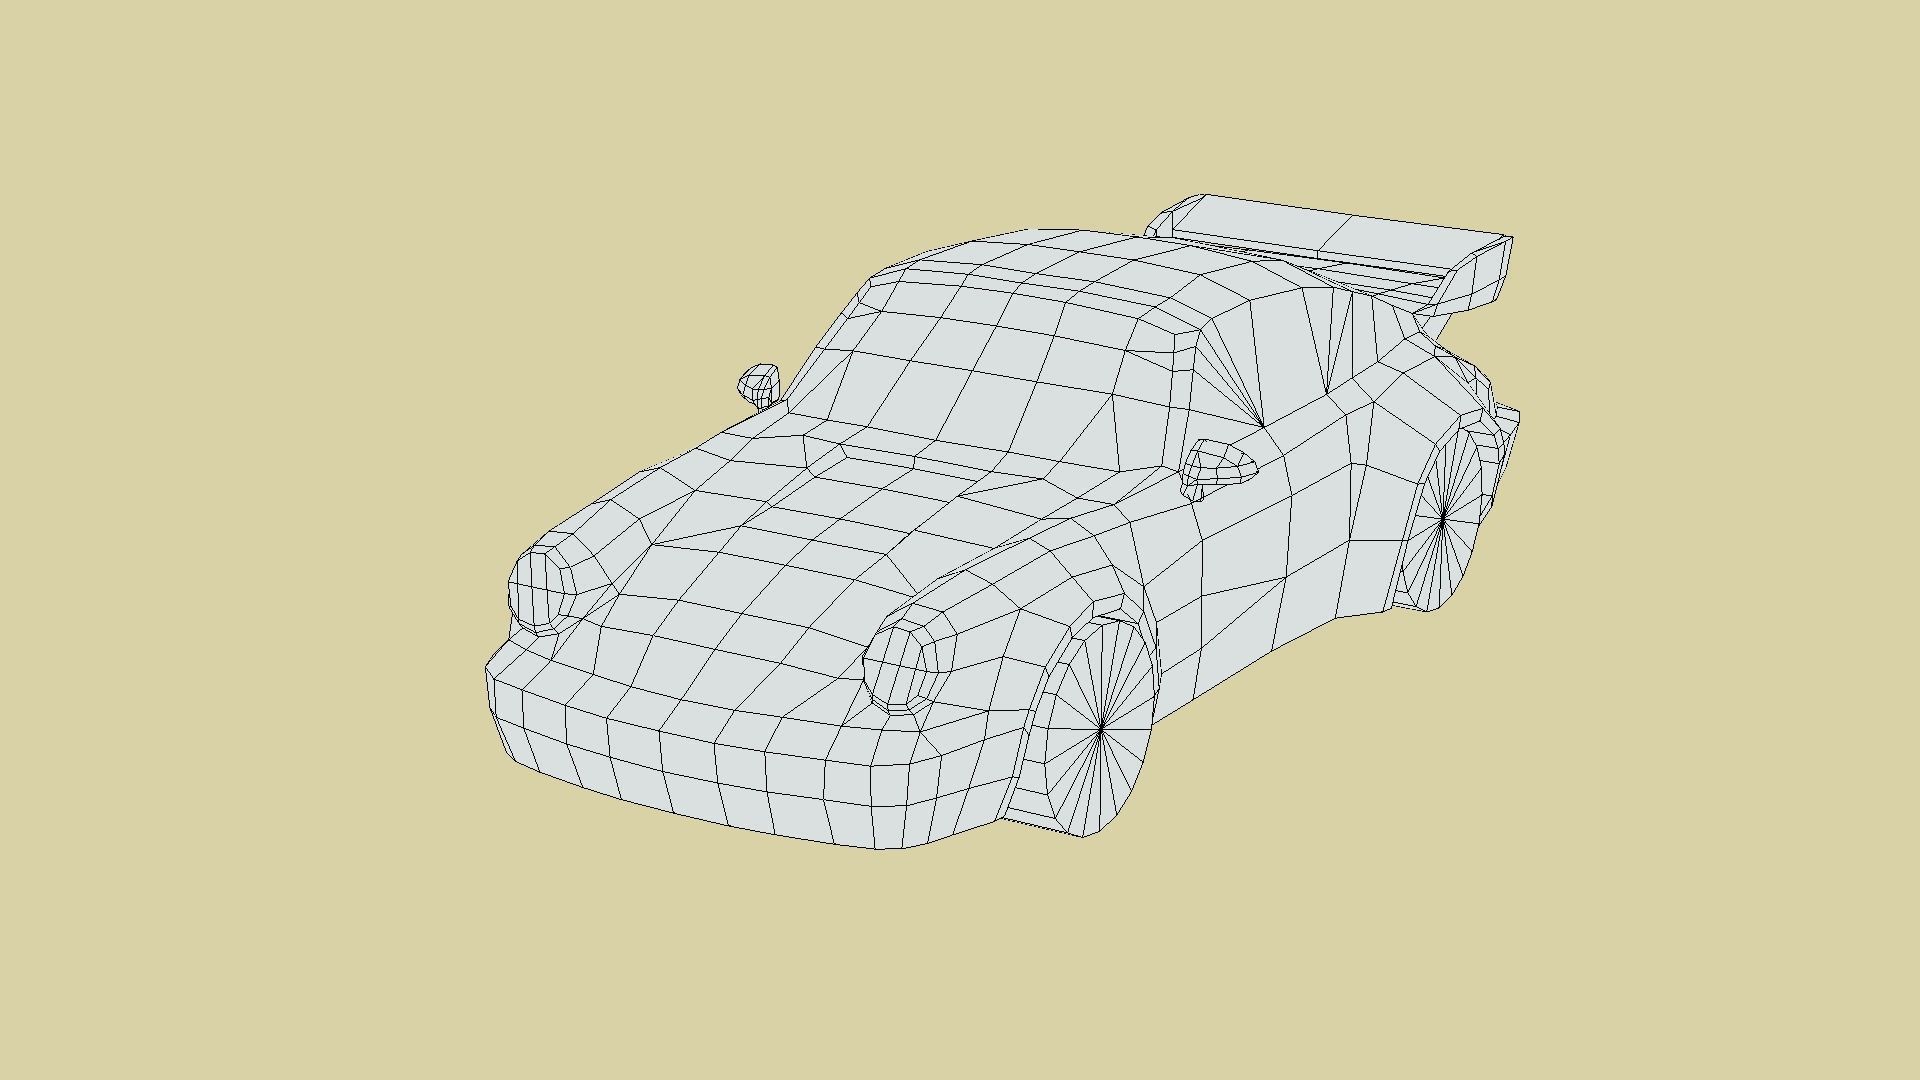This screenshot has width=1920, height=1080.
Task: Click the small mirror beside the windshield
Action: (760, 385)
